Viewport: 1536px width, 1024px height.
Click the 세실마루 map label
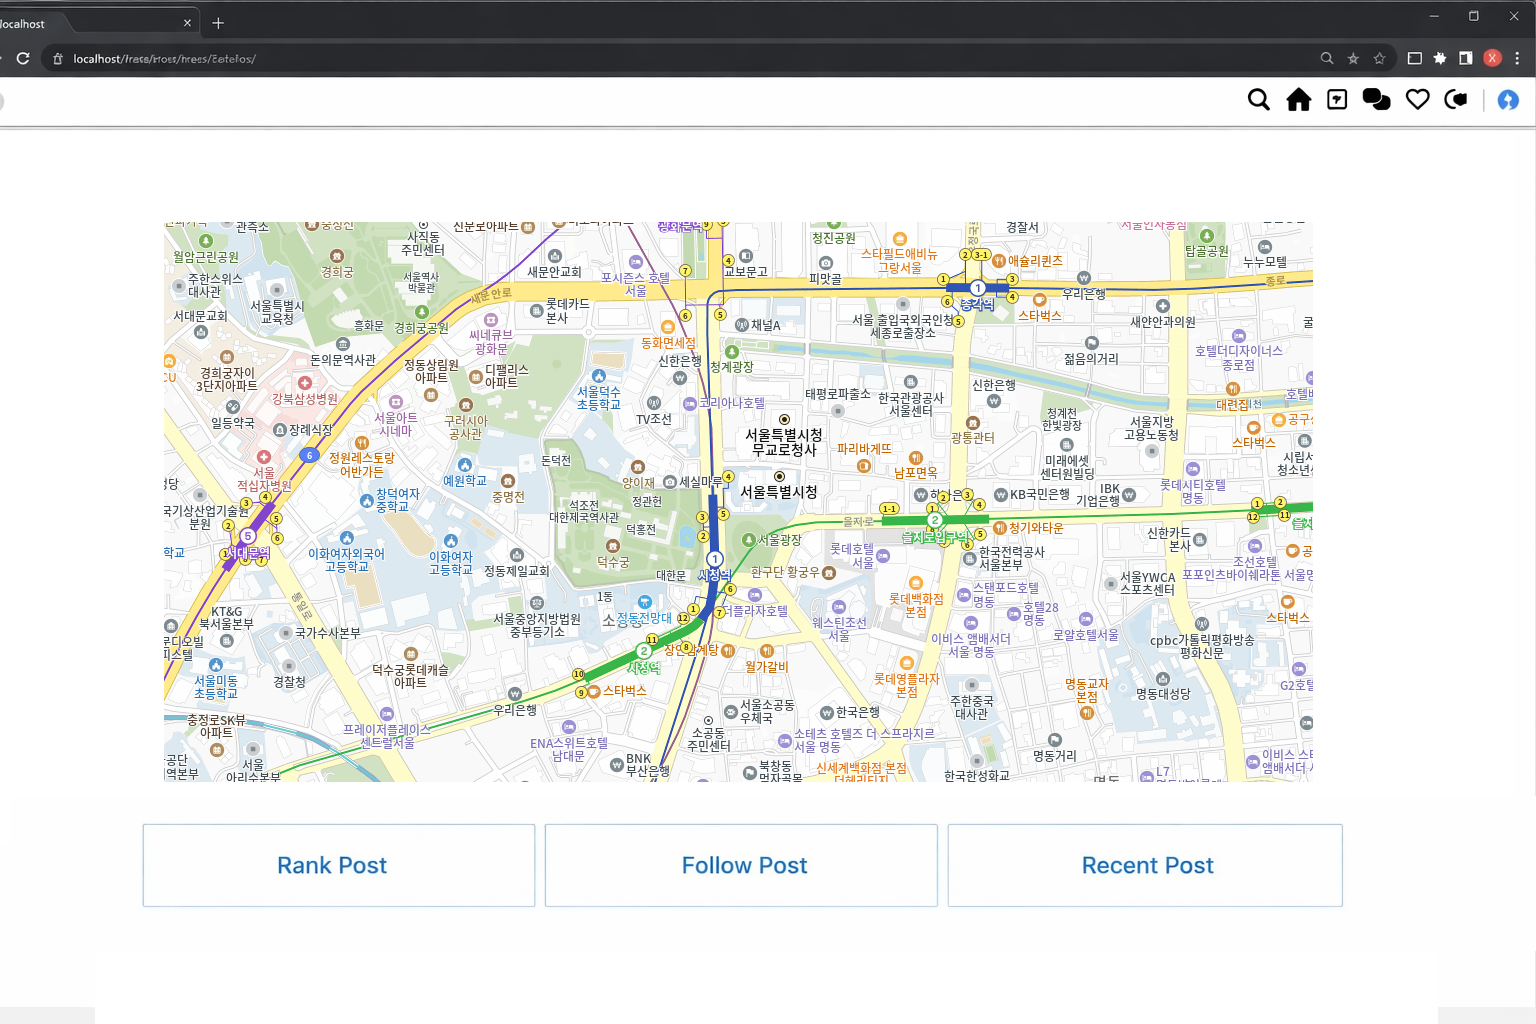701,481
